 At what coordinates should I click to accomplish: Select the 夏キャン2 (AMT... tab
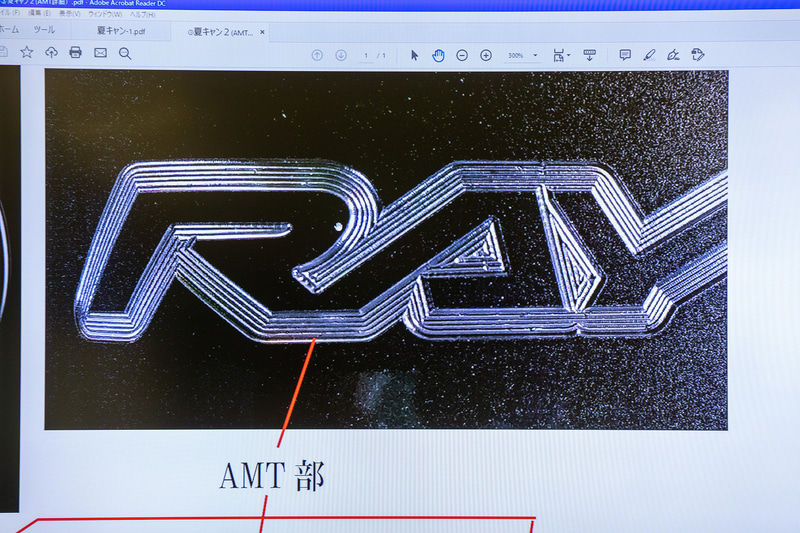220,32
